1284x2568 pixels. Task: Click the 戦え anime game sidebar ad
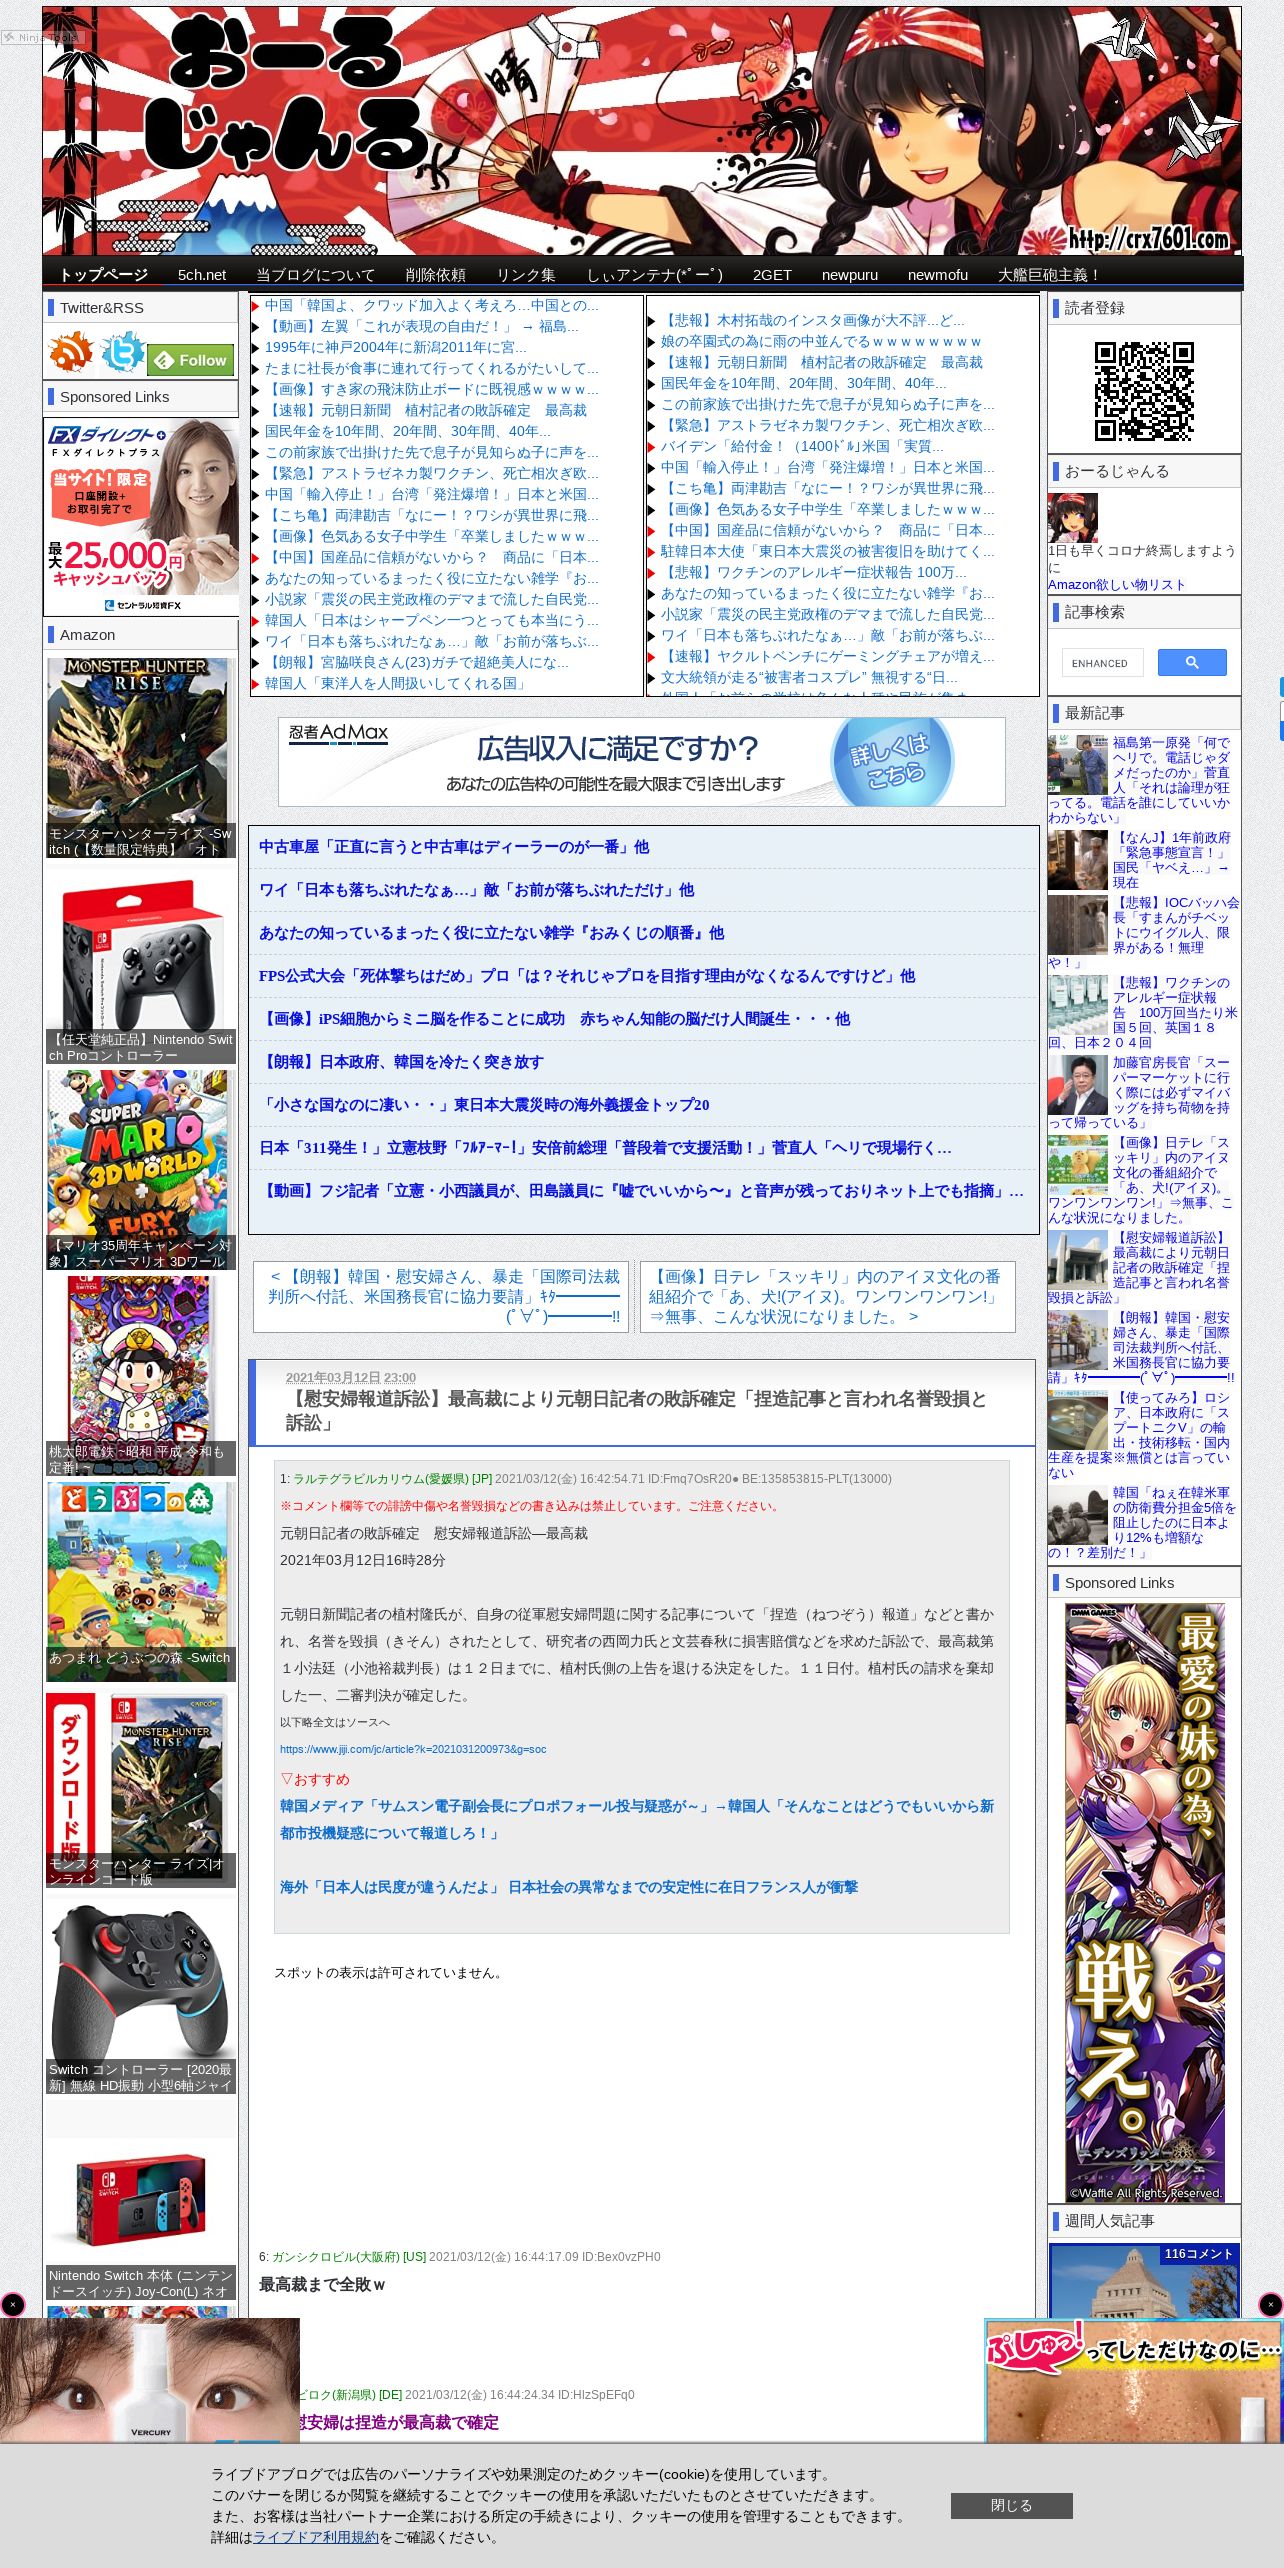[1144, 1903]
